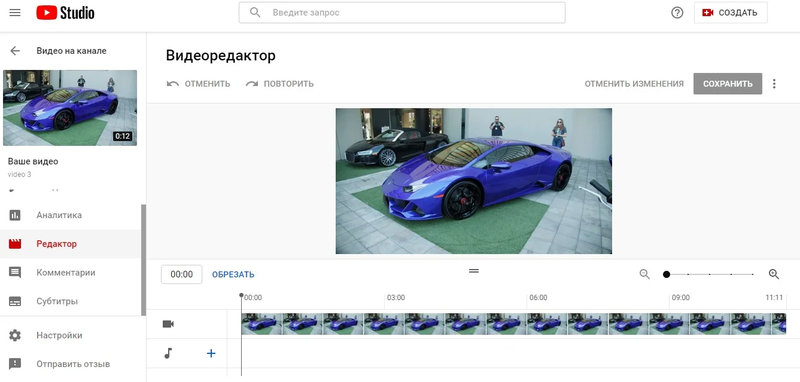Click the ПОВТОРИТЬ redo text
This screenshot has height=382, width=800.
(289, 84)
